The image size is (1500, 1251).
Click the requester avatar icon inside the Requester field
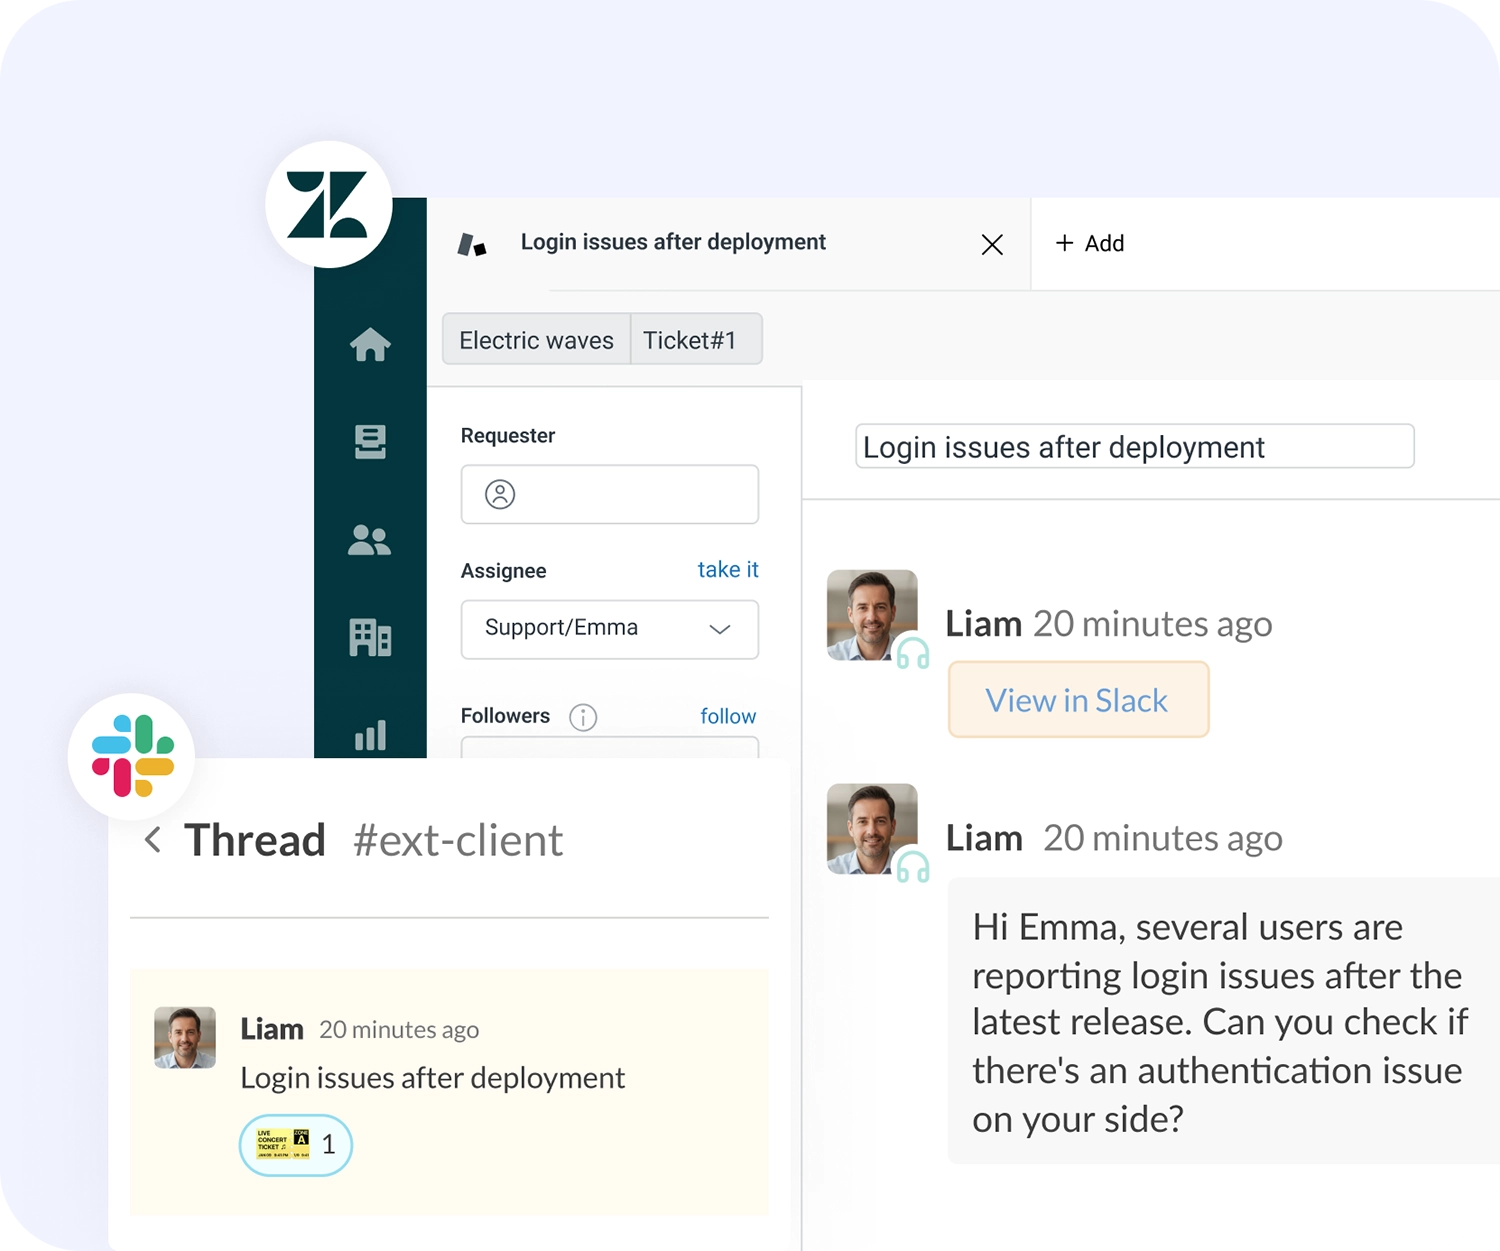coord(499,494)
